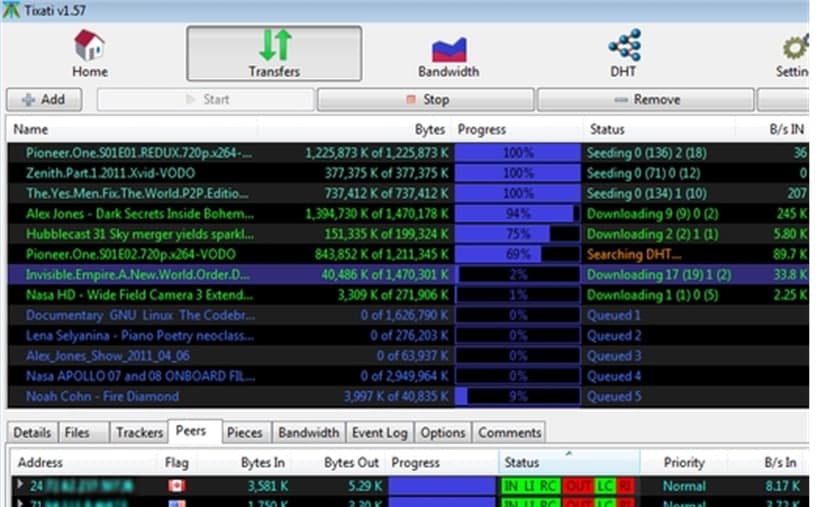Switch to the Details tab
Viewport: 817px width, 507px height.
tap(32, 432)
